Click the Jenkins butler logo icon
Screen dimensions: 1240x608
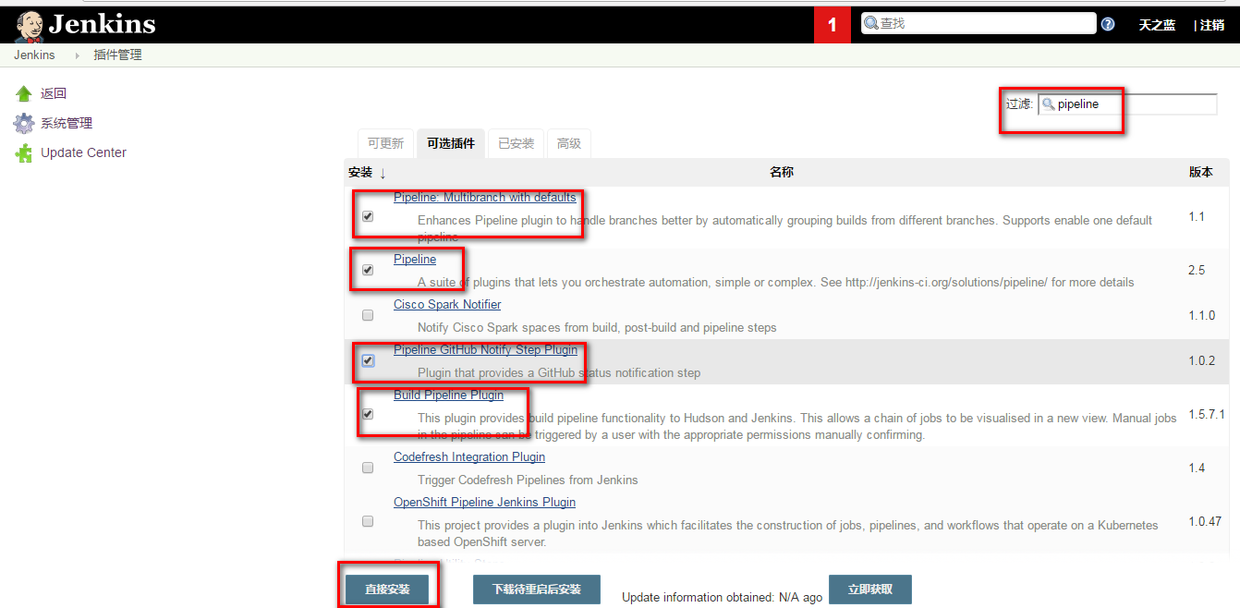[x=29, y=24]
